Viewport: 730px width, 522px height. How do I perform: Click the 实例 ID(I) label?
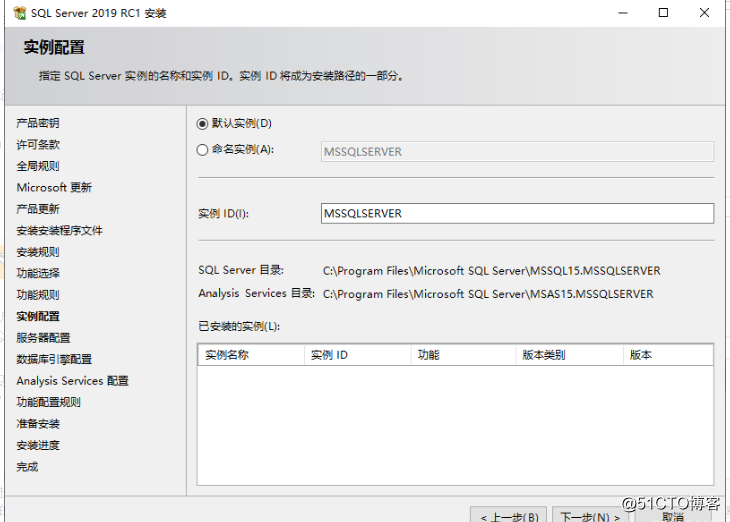tap(223, 213)
